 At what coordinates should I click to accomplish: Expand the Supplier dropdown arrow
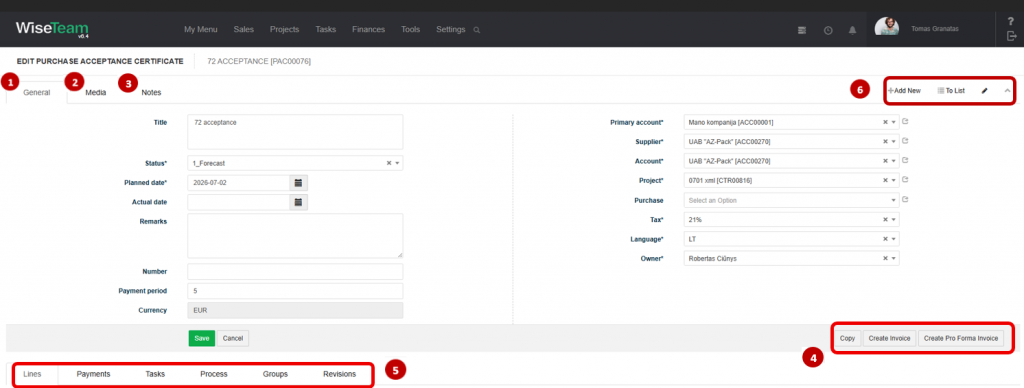pyautogui.click(x=893, y=142)
